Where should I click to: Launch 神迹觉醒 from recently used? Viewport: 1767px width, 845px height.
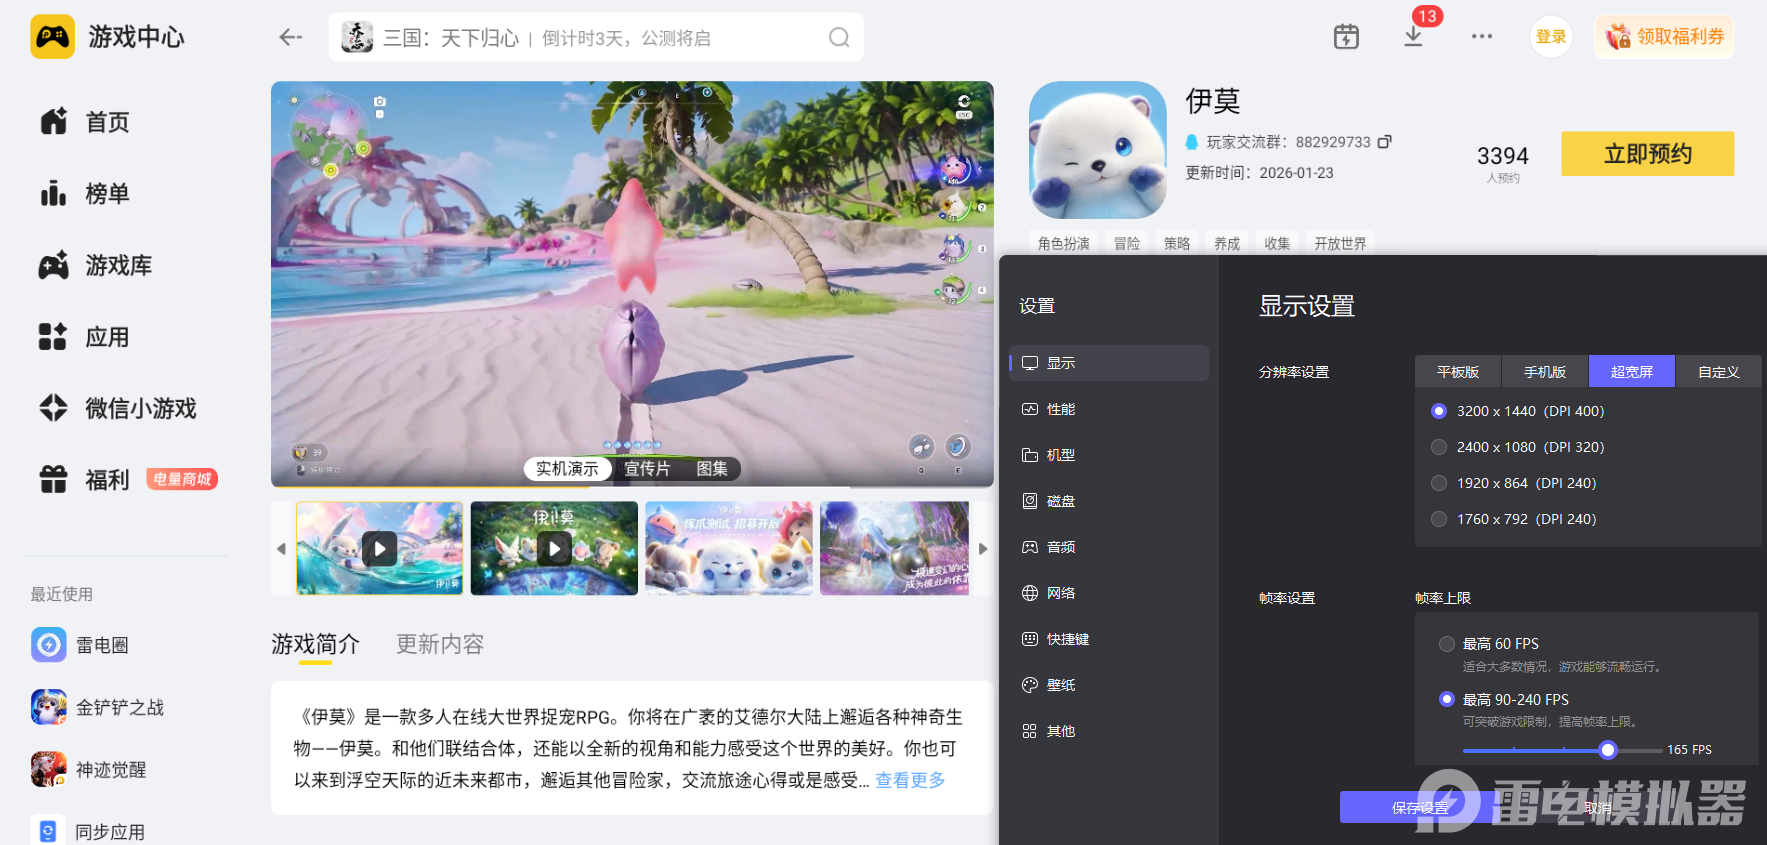coord(89,769)
